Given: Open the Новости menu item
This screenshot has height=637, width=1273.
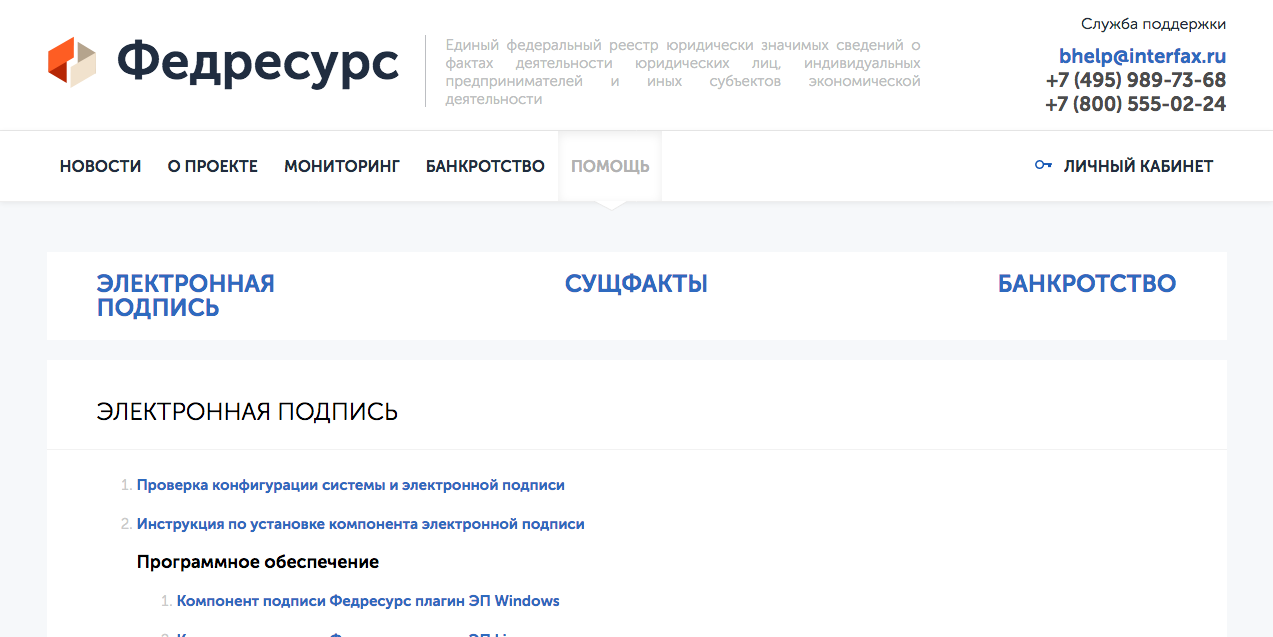Looking at the screenshot, I should click(x=101, y=166).
